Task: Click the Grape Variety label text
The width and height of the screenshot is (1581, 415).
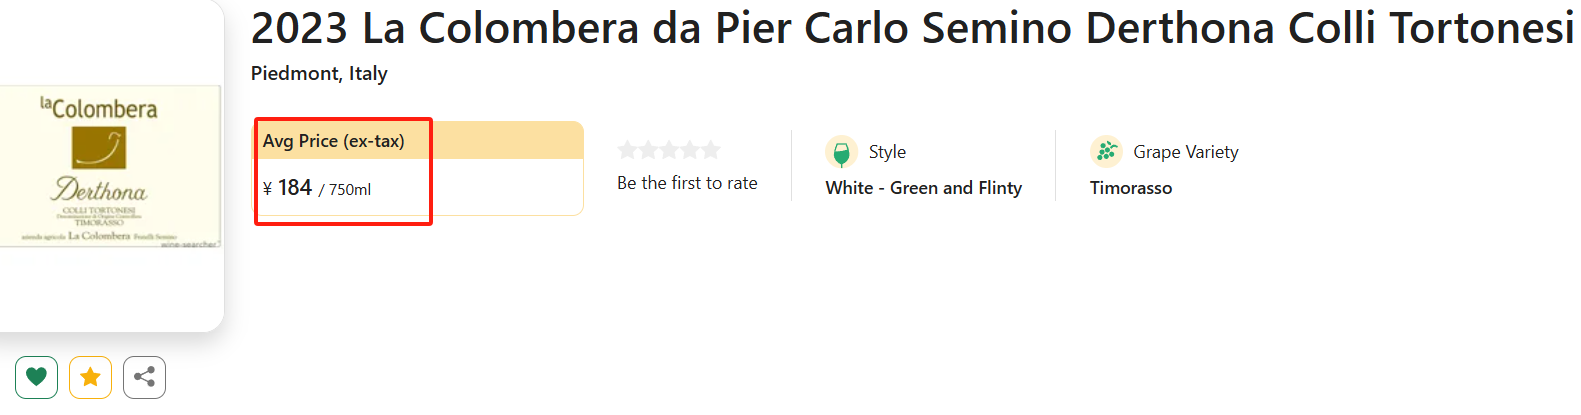Action: tap(1185, 152)
